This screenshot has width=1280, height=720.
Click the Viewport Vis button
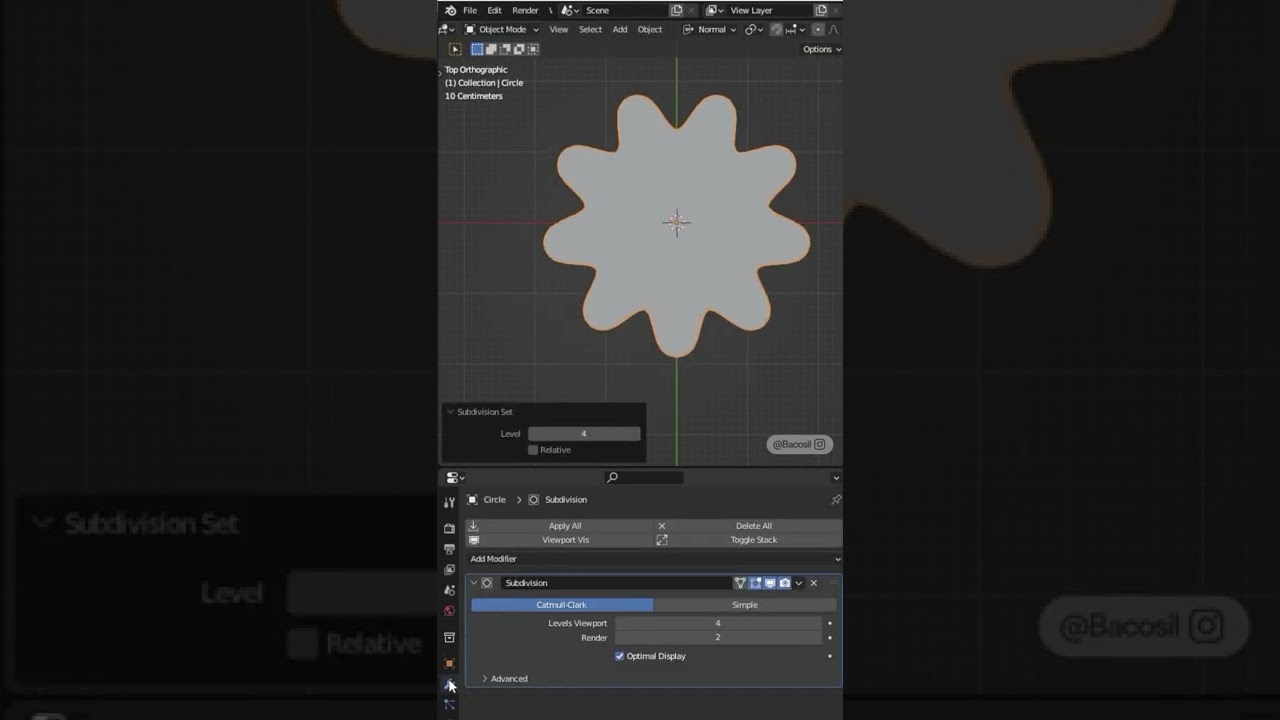[x=558, y=540]
